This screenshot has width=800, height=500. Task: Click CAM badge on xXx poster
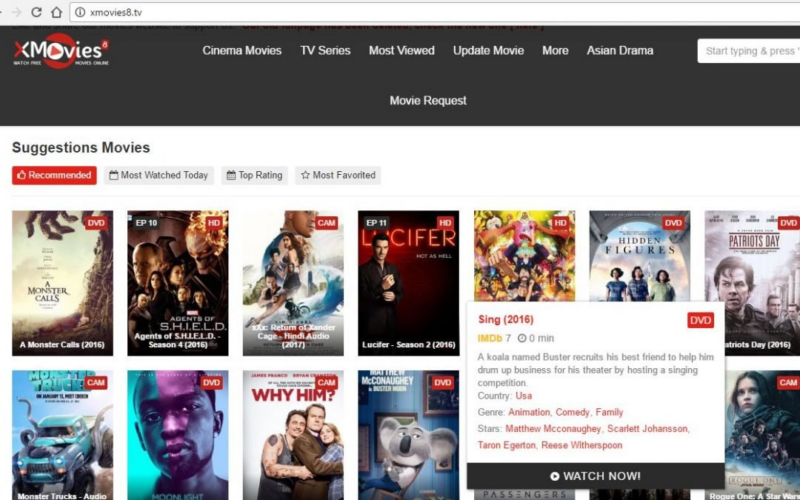click(x=326, y=223)
